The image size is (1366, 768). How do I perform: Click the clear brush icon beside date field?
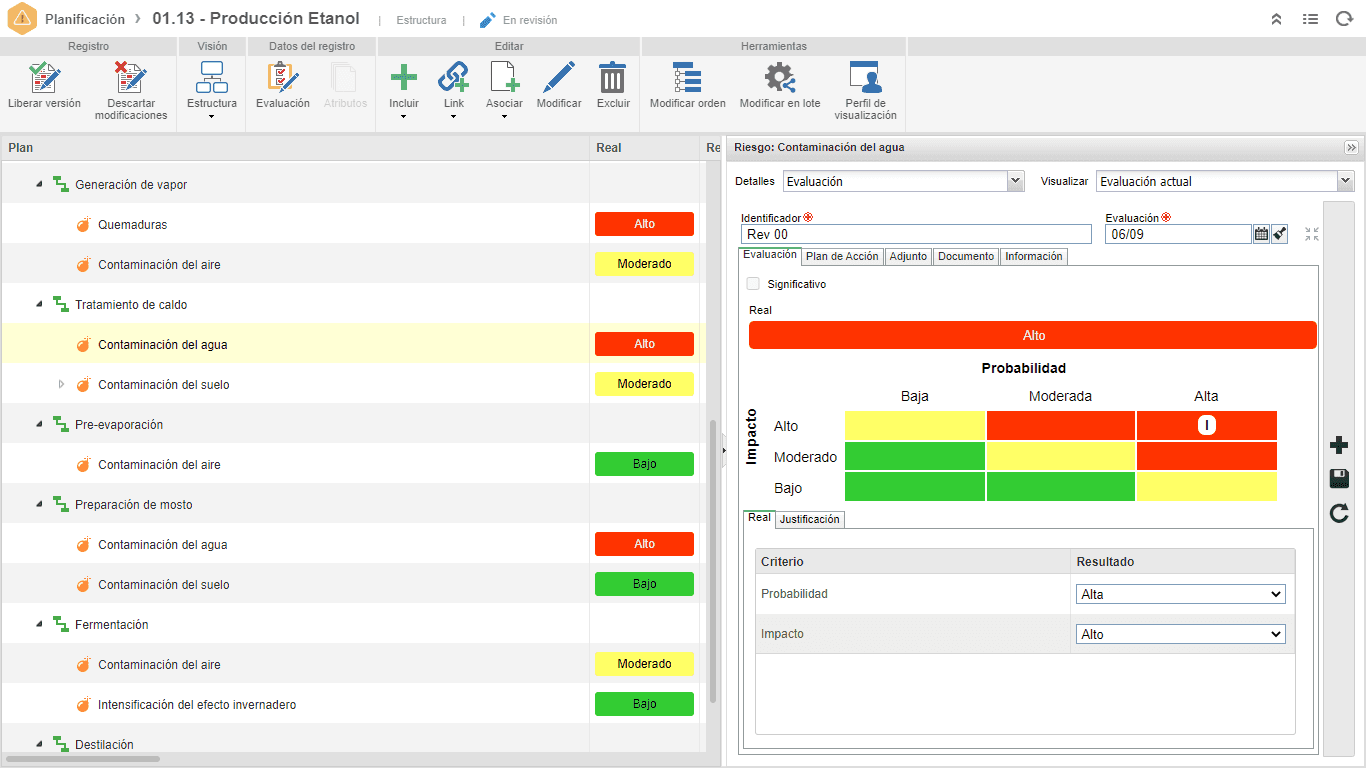coord(1280,234)
